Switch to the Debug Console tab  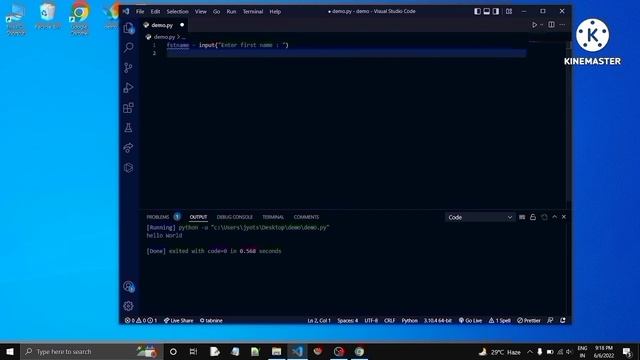pyautogui.click(x=235, y=217)
